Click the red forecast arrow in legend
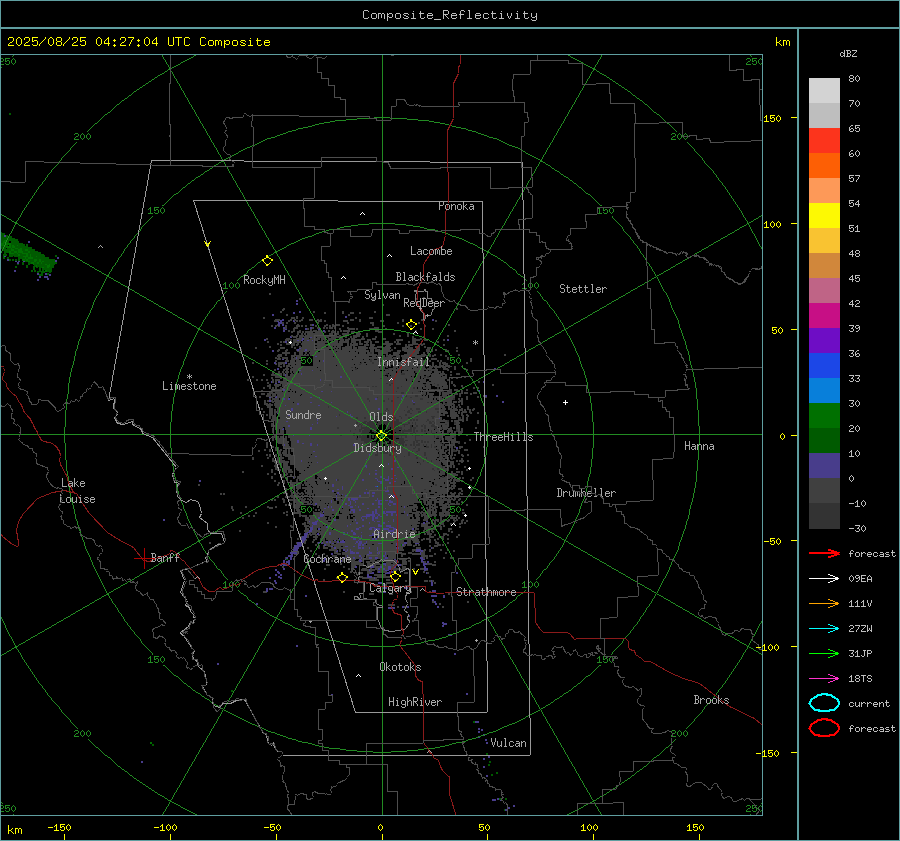This screenshot has height=841, width=900. [x=824, y=553]
